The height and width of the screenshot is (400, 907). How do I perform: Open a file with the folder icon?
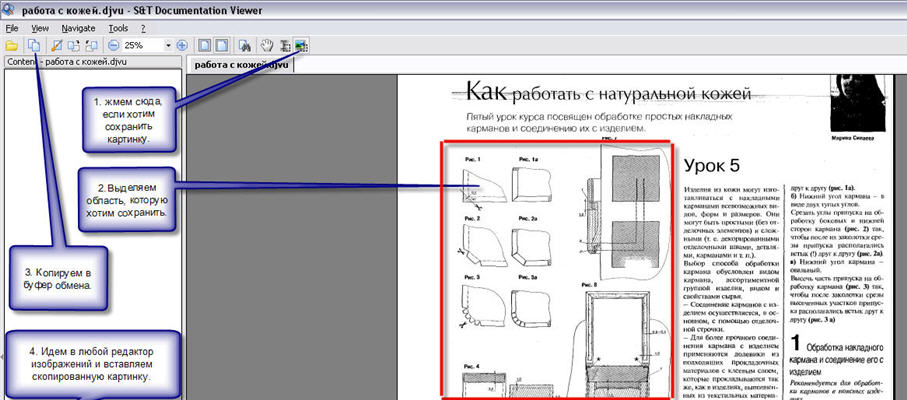tap(11, 45)
